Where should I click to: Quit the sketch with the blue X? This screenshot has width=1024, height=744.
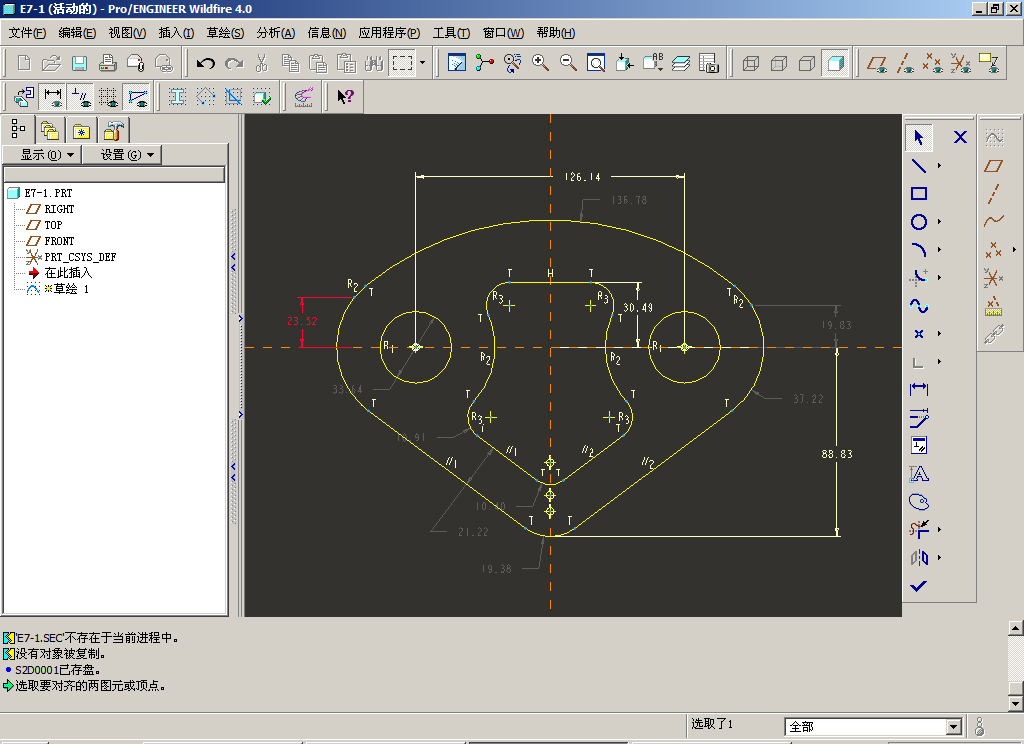tap(960, 137)
